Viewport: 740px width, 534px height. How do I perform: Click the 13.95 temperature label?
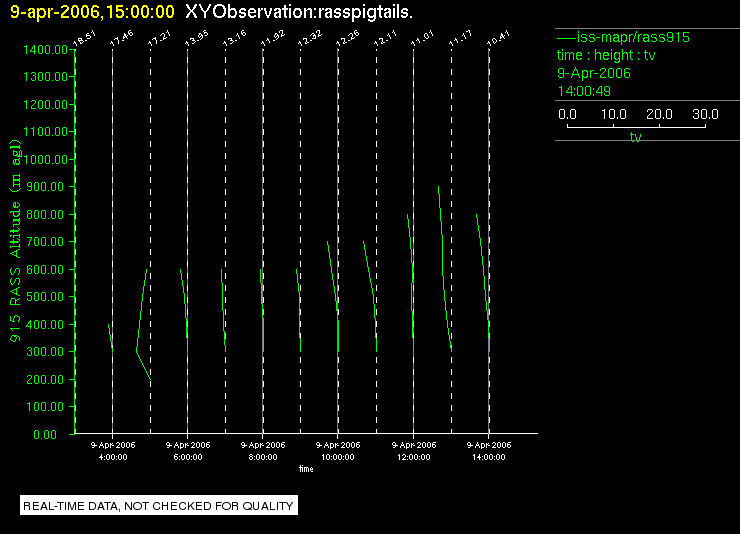tap(197, 39)
